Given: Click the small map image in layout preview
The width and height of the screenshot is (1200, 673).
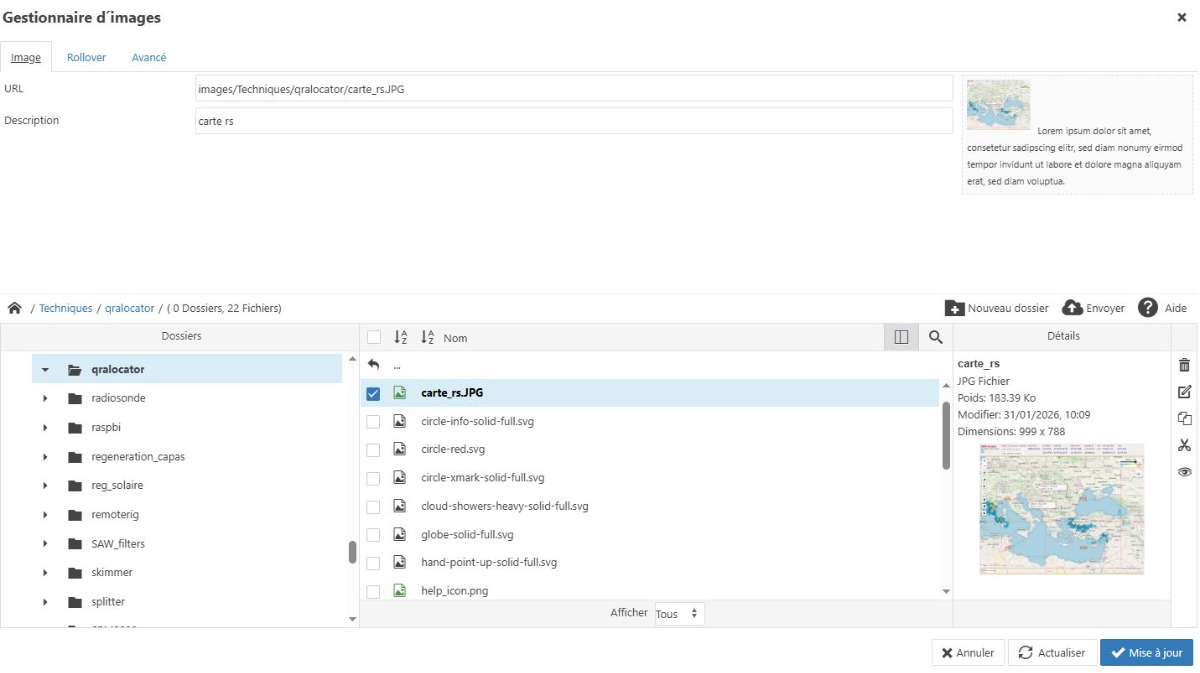Looking at the screenshot, I should tap(998, 105).
